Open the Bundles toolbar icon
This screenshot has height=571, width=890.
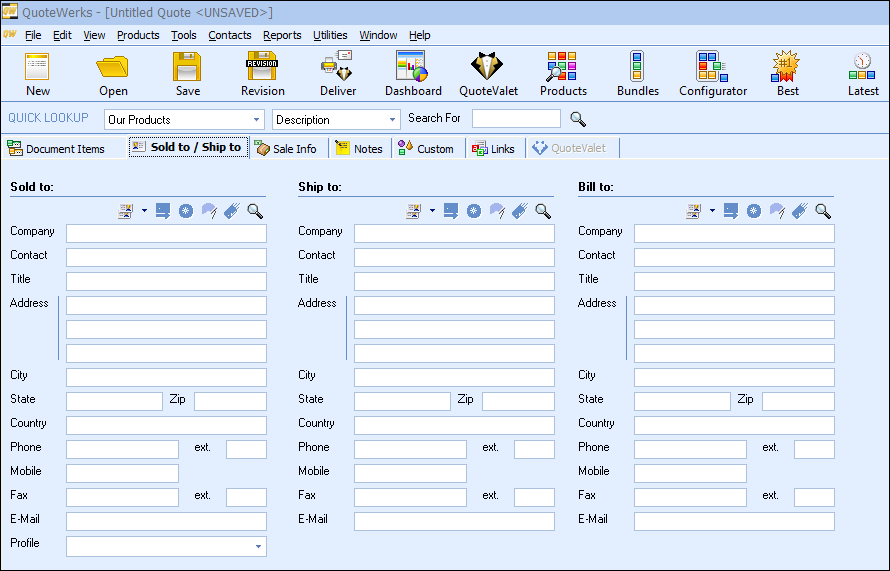click(x=637, y=73)
